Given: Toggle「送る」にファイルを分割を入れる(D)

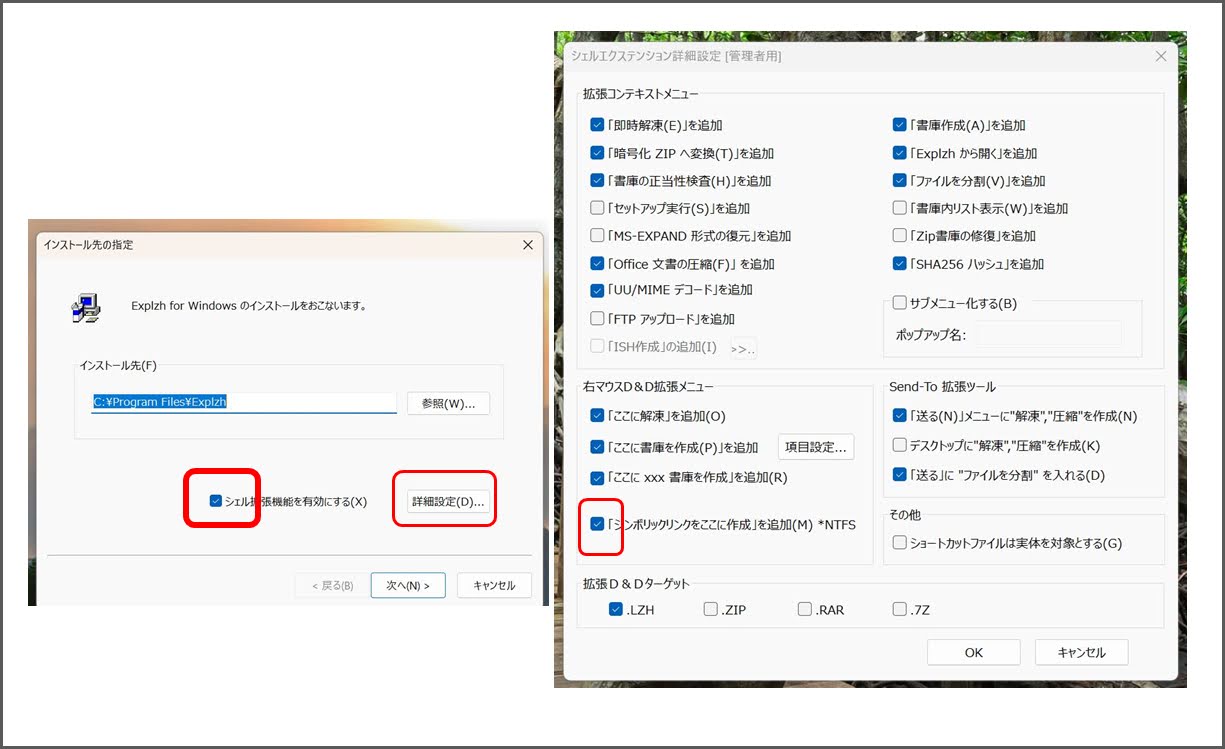Looking at the screenshot, I should point(899,475).
